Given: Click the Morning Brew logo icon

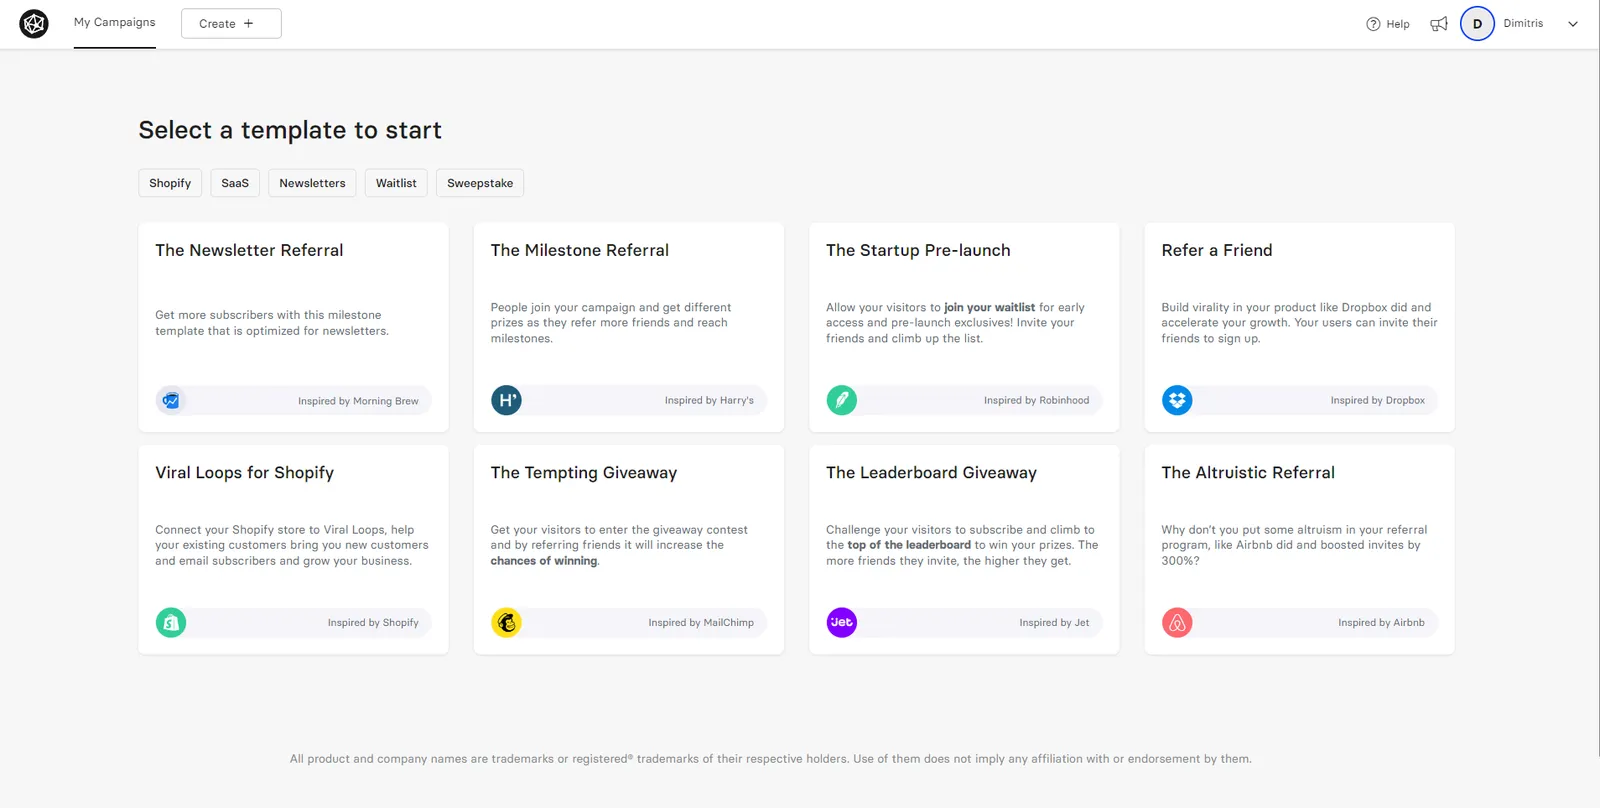Looking at the screenshot, I should pyautogui.click(x=171, y=400).
